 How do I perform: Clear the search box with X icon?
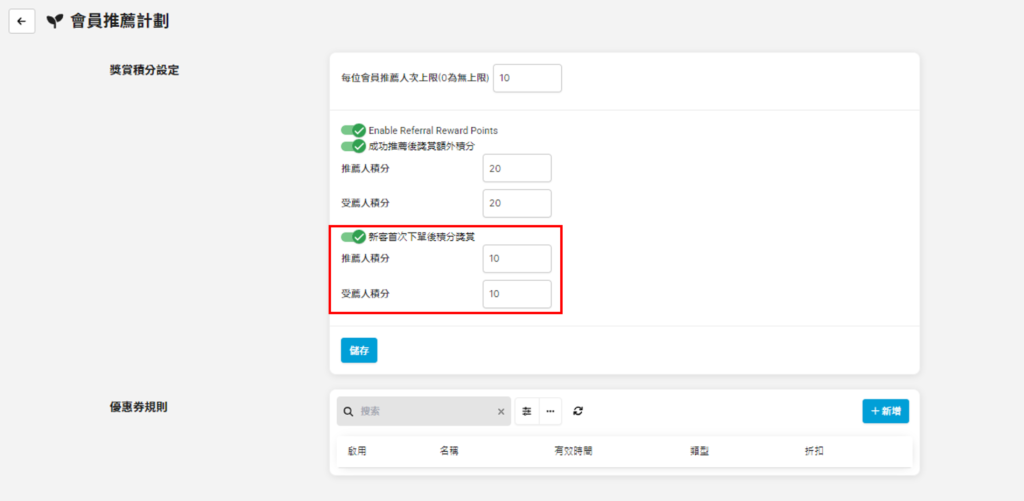[501, 411]
